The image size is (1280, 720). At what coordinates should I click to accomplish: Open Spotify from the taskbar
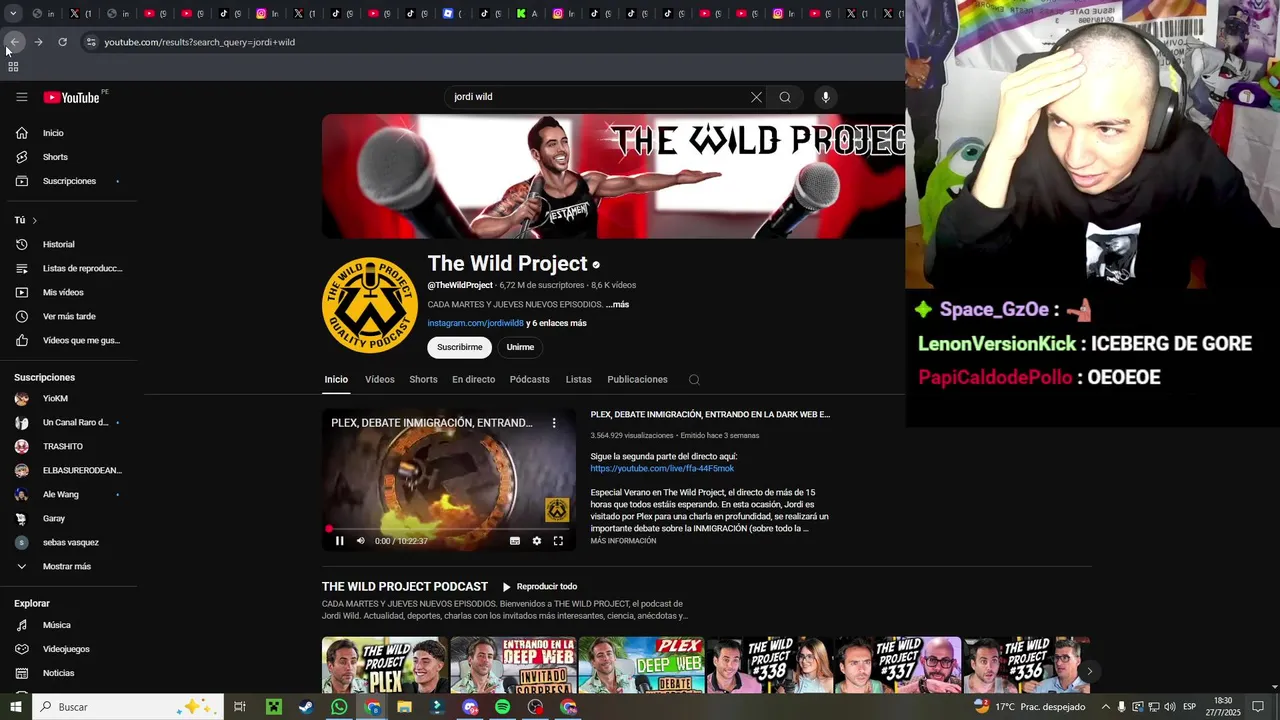[x=502, y=707]
